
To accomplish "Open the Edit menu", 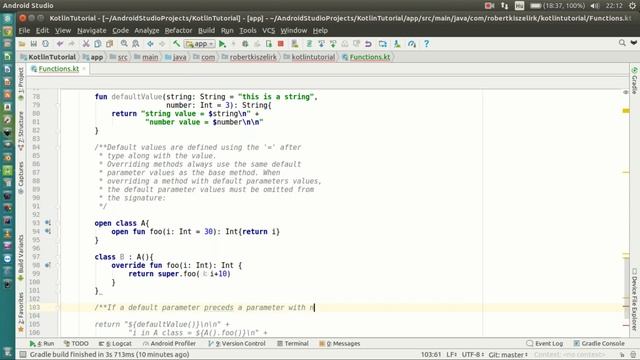I will point(42,31).
